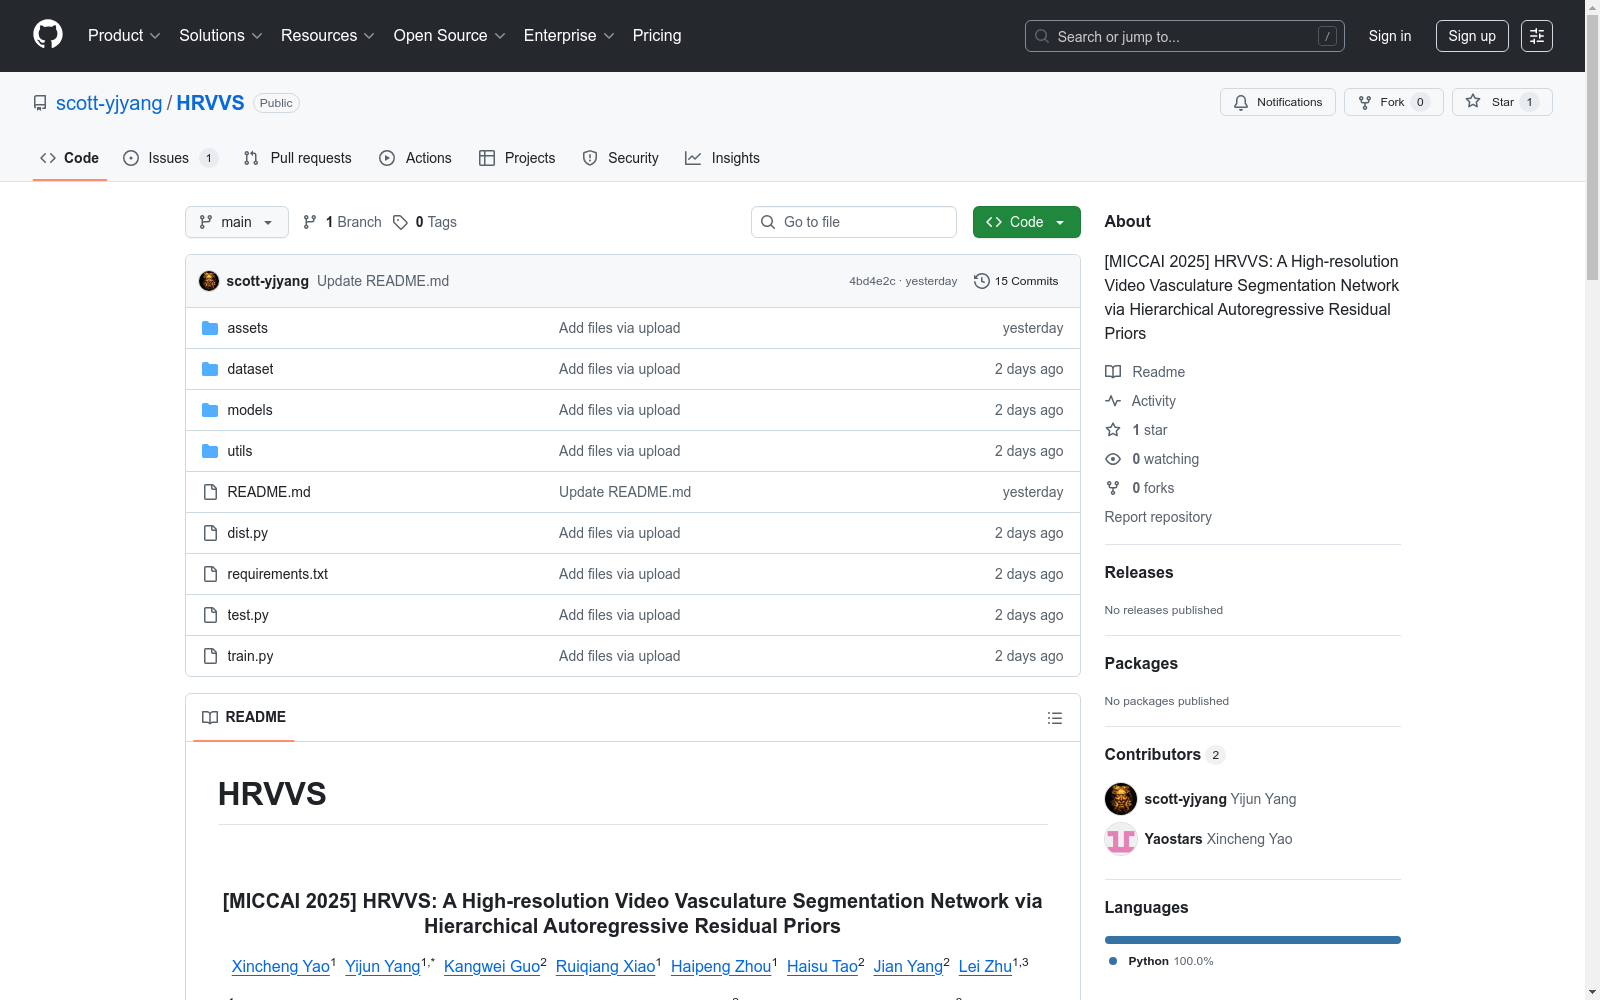The height and width of the screenshot is (1000, 1600).
Task: Expand the Enterprise menu
Action: tap(569, 35)
